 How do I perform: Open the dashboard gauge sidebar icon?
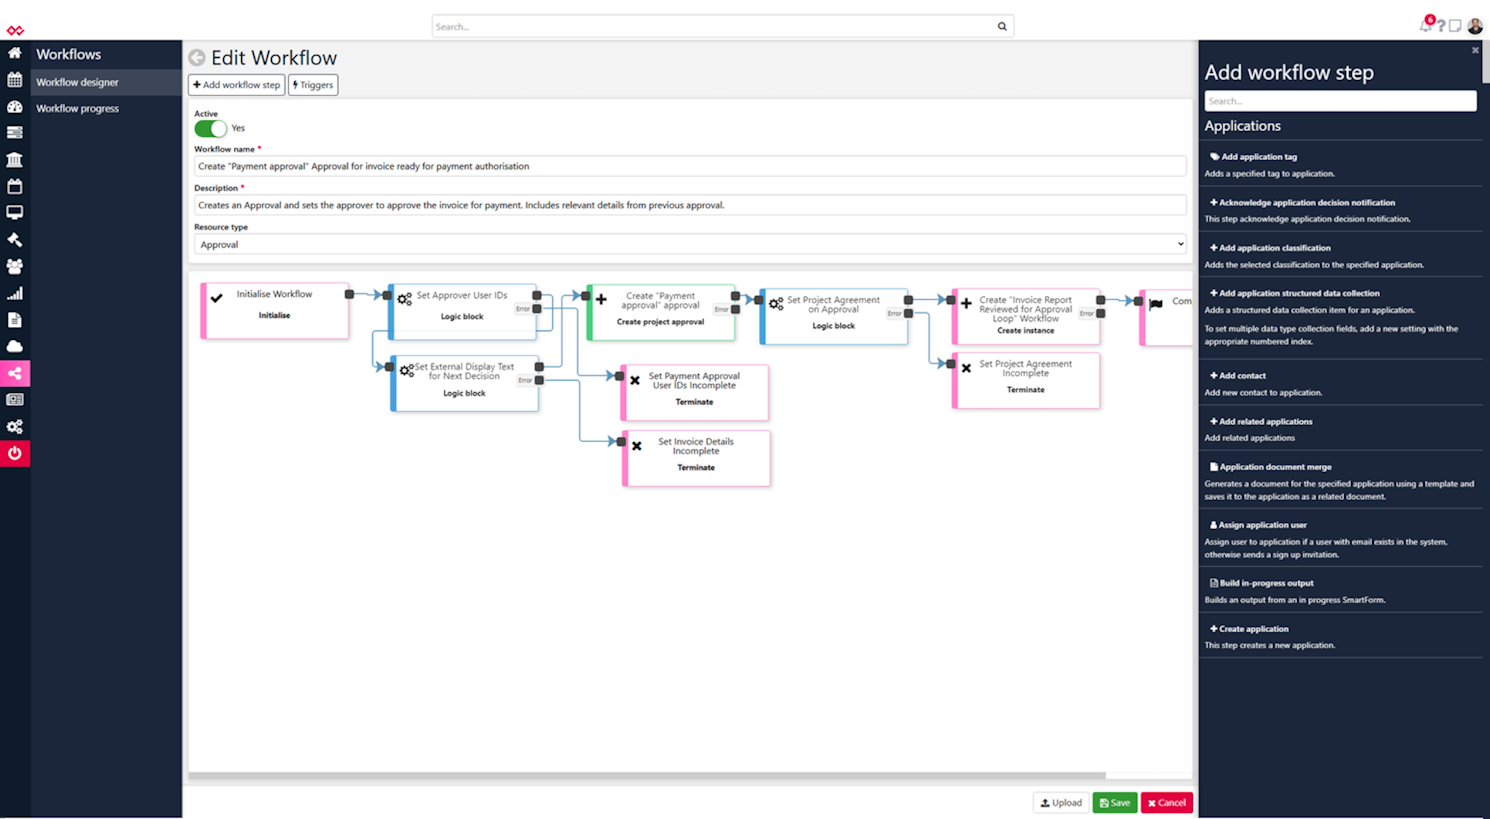click(x=14, y=106)
